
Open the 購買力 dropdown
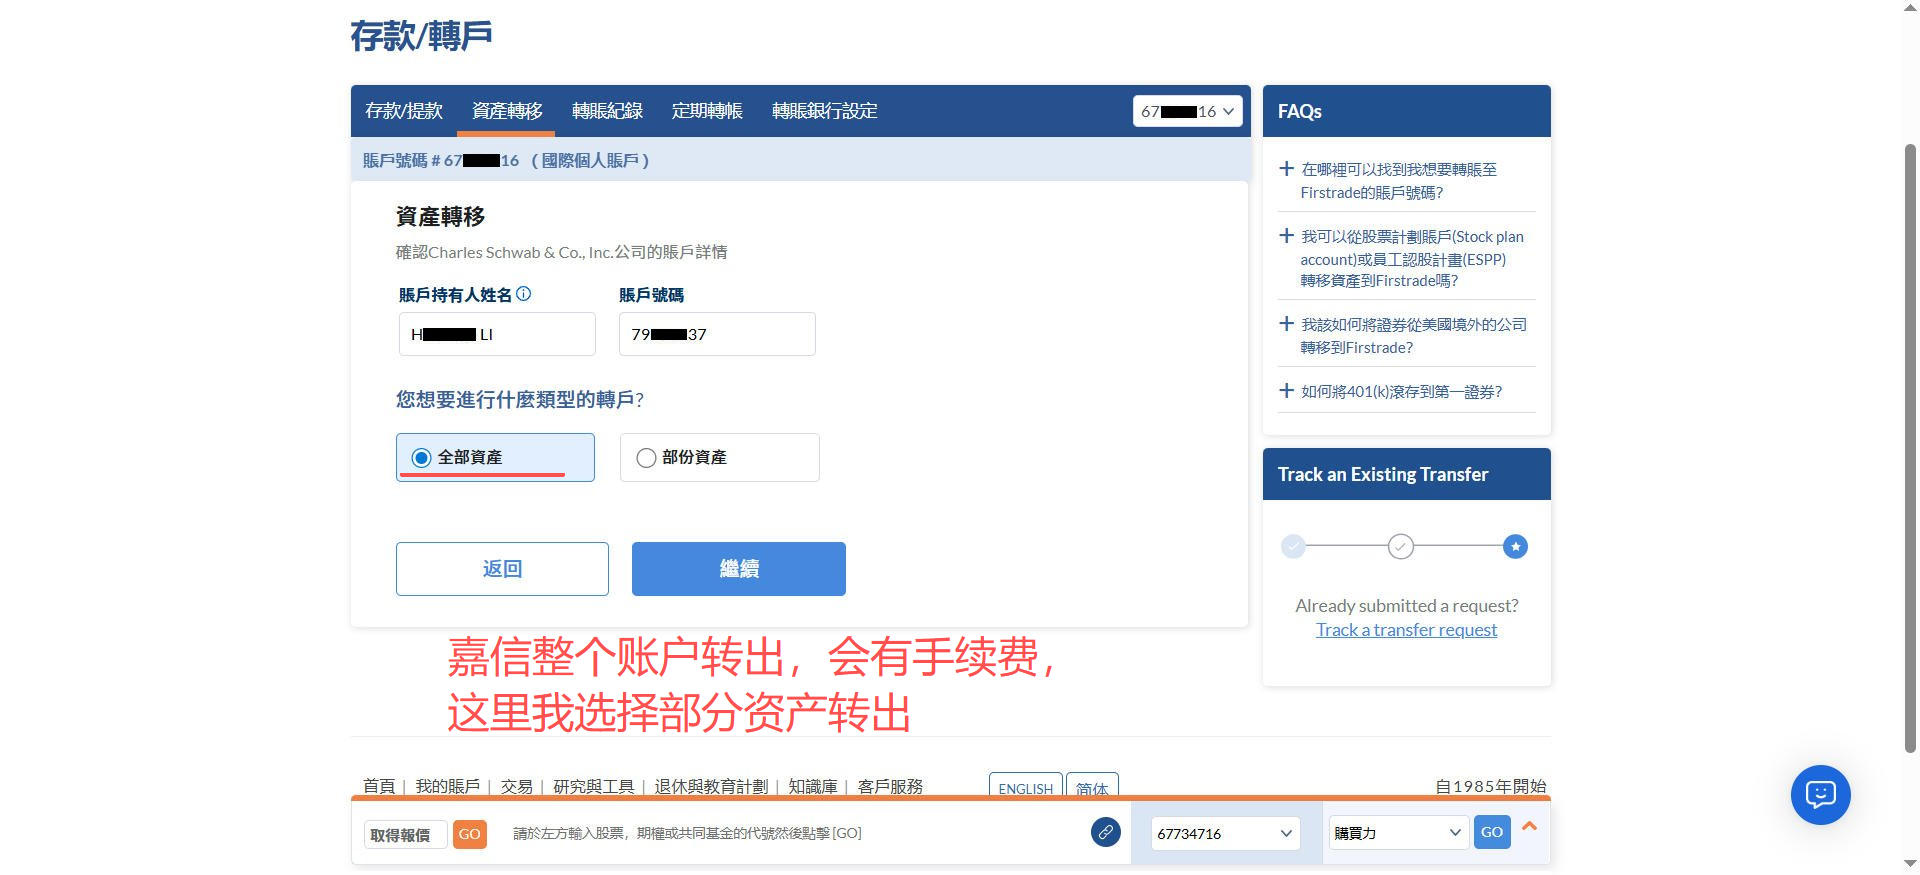(x=1397, y=833)
